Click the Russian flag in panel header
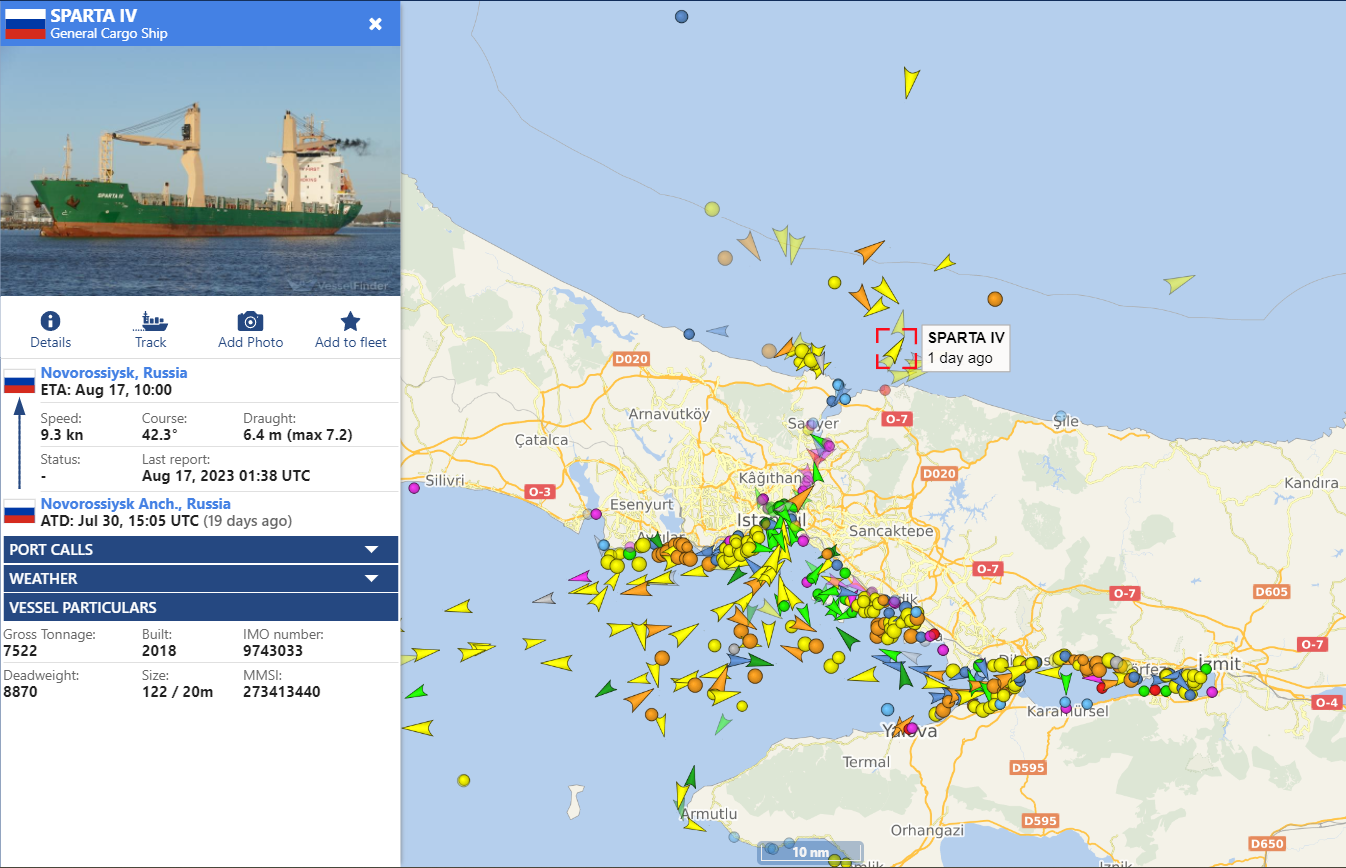Screen dimensions: 1346x868 point(25,24)
